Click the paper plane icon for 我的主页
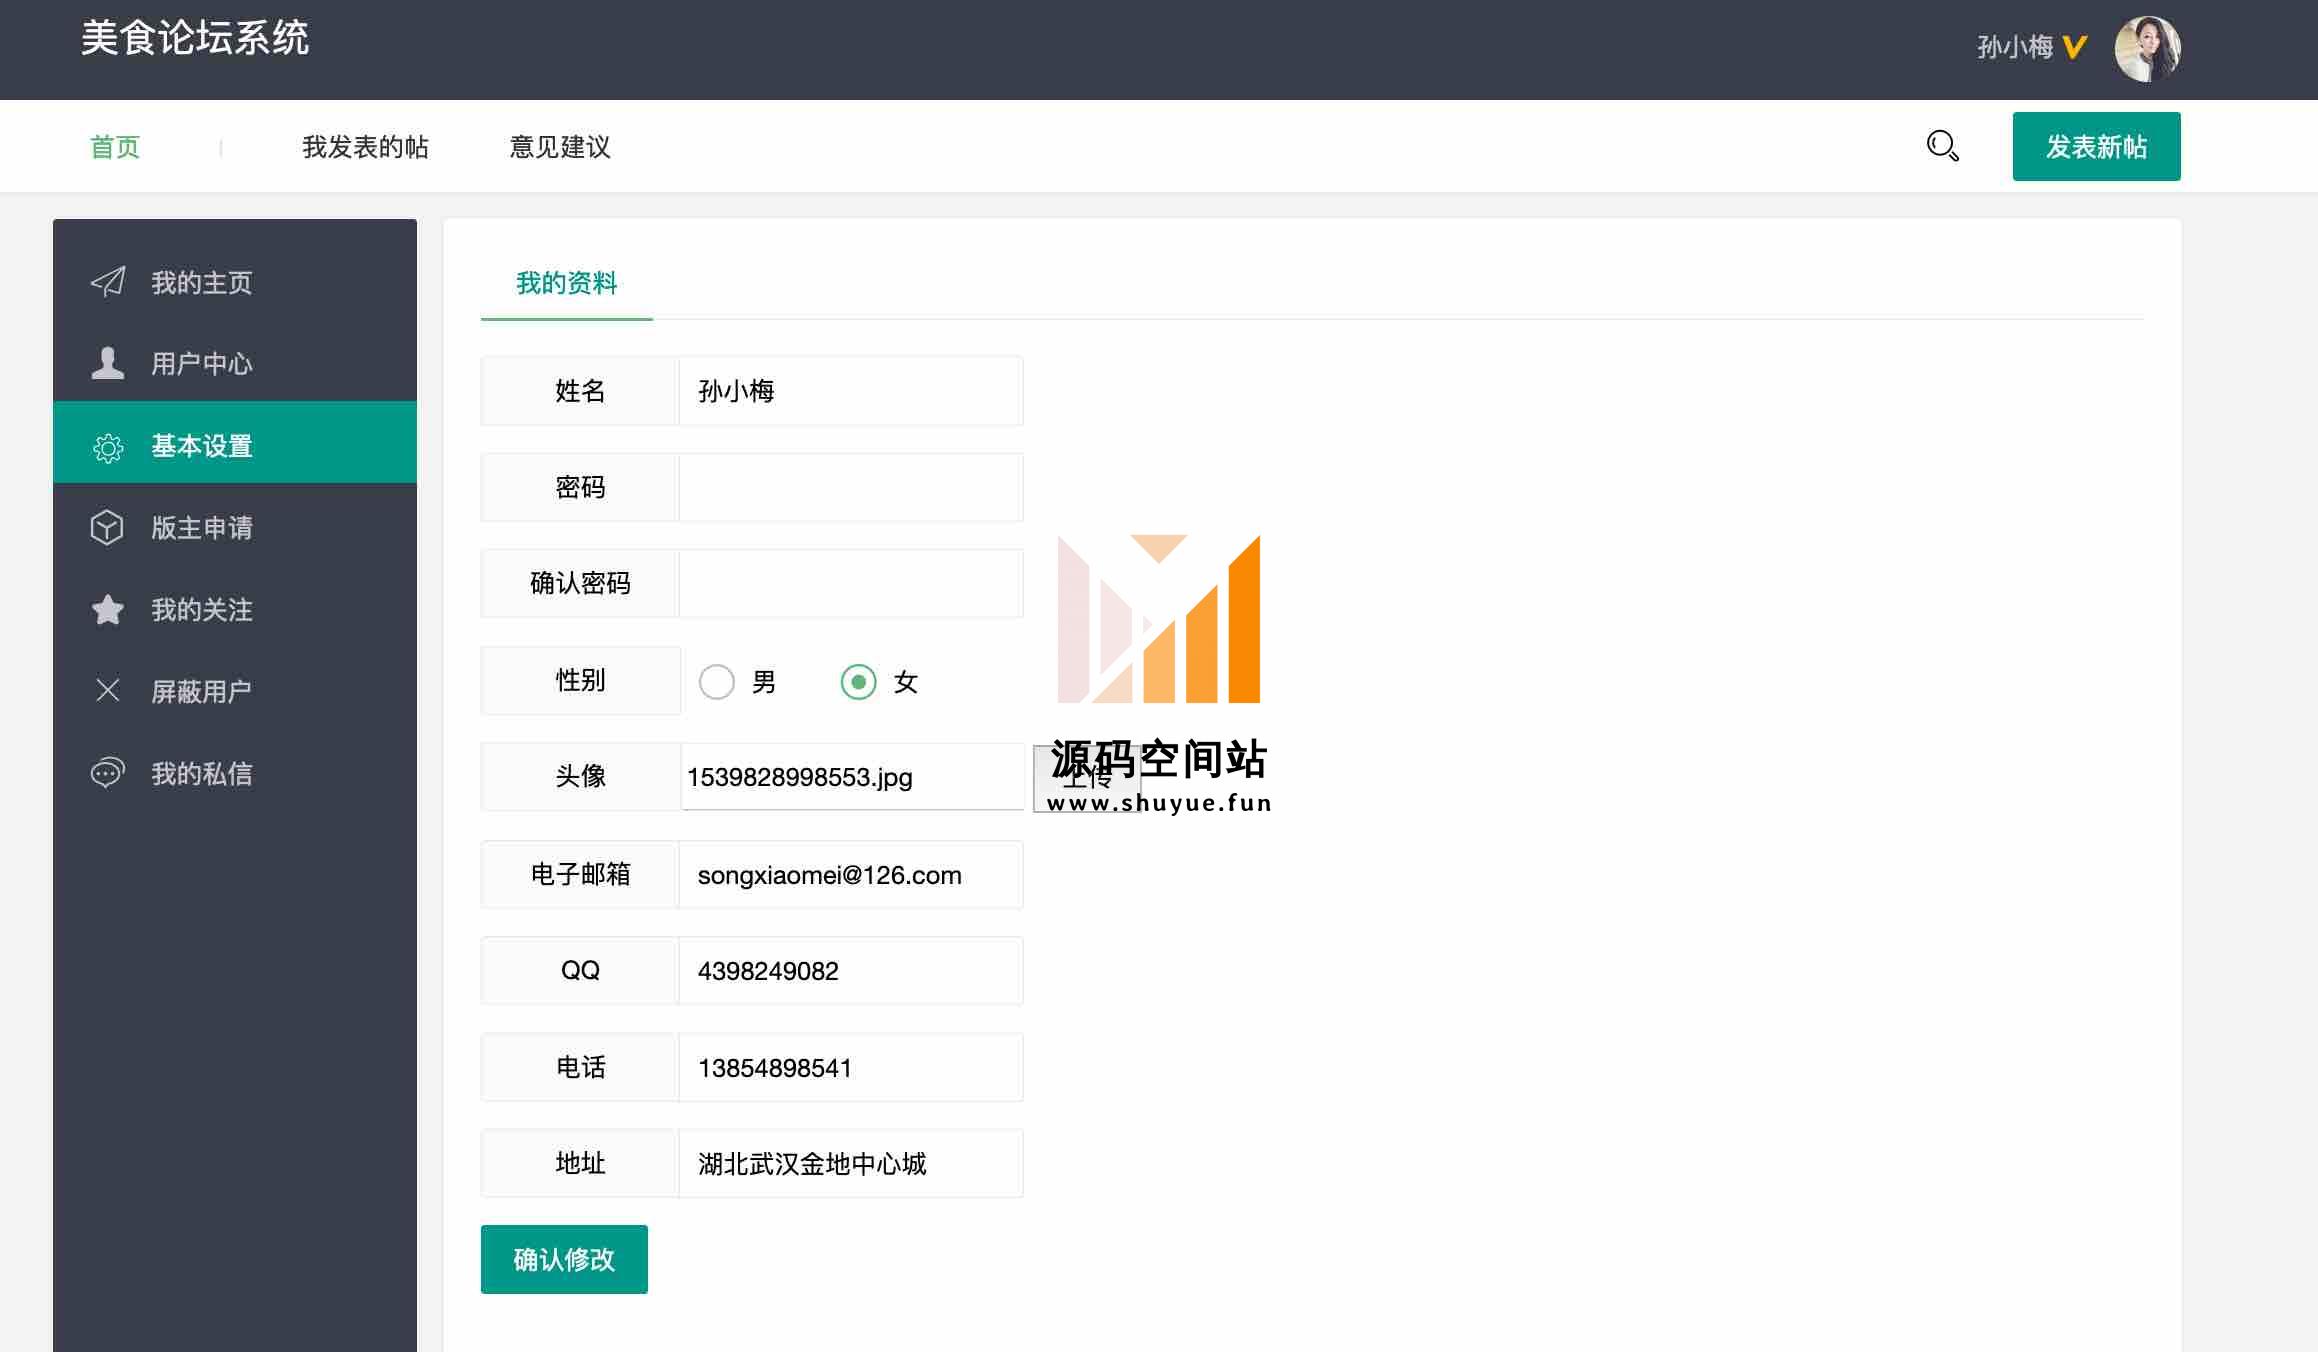The height and width of the screenshot is (1352, 2318). point(108,282)
